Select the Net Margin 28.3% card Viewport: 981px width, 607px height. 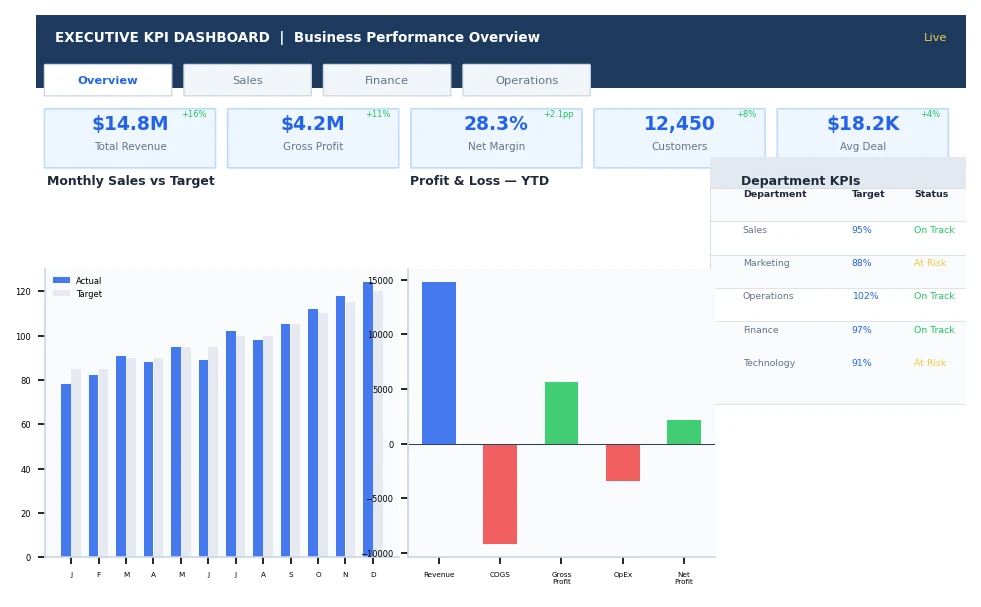pos(496,138)
